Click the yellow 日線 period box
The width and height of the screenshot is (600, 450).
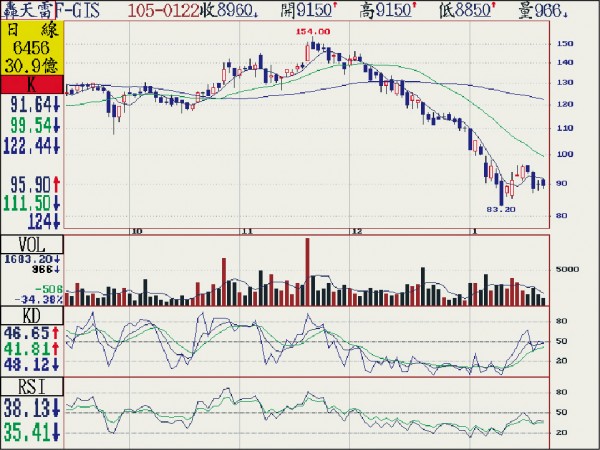(31, 45)
